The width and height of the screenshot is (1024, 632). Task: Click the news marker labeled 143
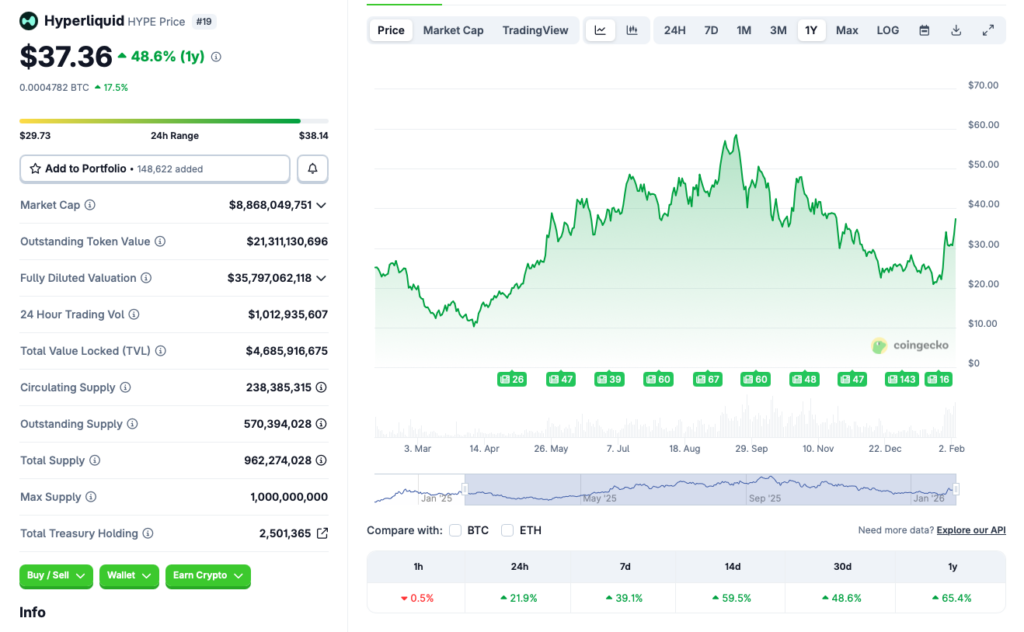tap(902, 379)
